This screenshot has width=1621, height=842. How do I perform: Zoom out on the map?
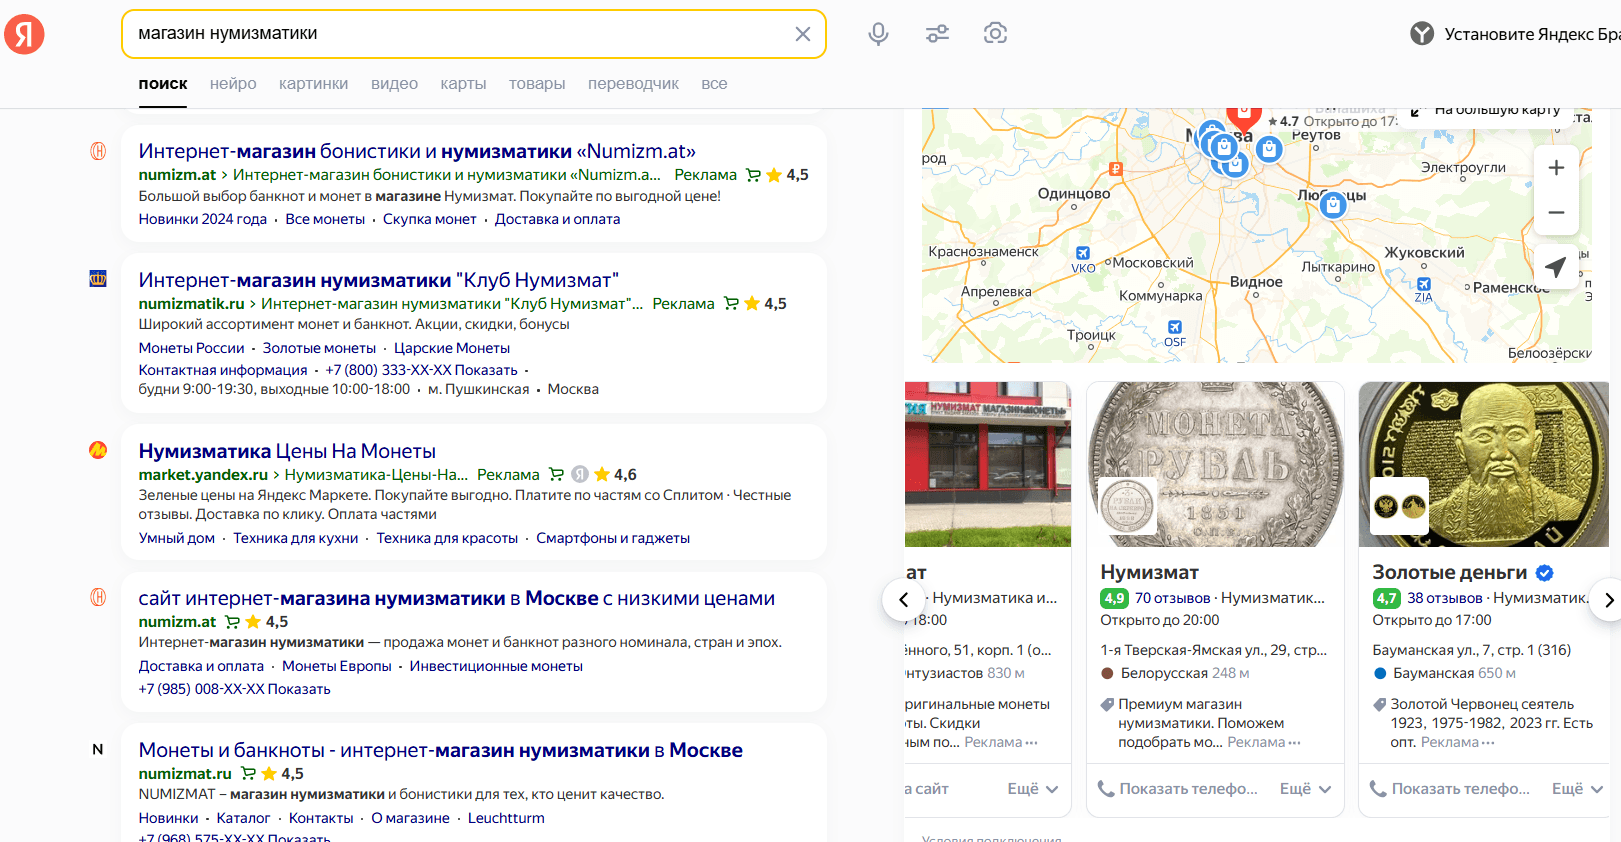(1556, 212)
